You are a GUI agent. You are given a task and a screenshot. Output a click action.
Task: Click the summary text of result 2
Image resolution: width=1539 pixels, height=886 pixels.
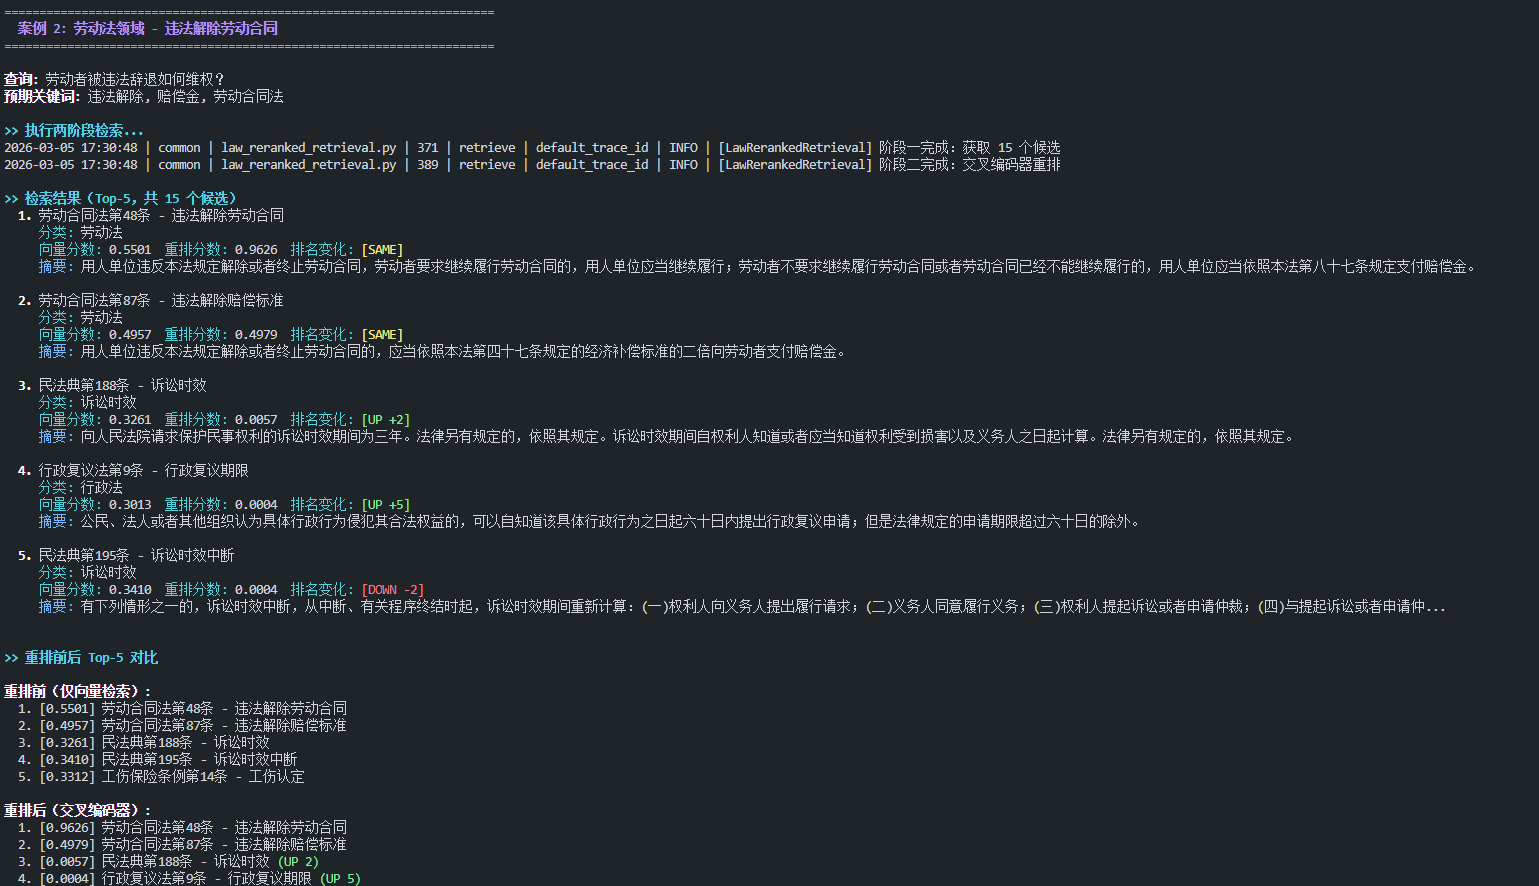click(463, 351)
